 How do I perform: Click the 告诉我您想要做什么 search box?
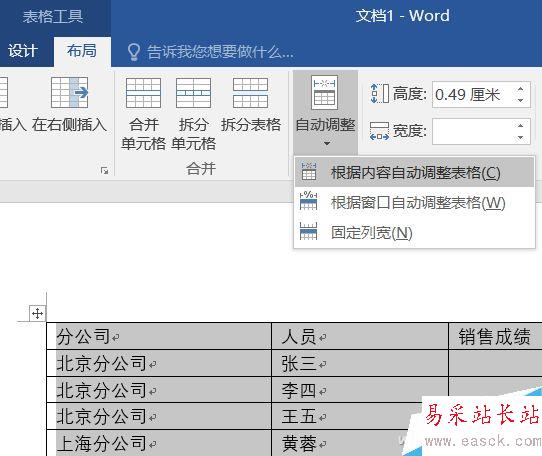(220, 52)
